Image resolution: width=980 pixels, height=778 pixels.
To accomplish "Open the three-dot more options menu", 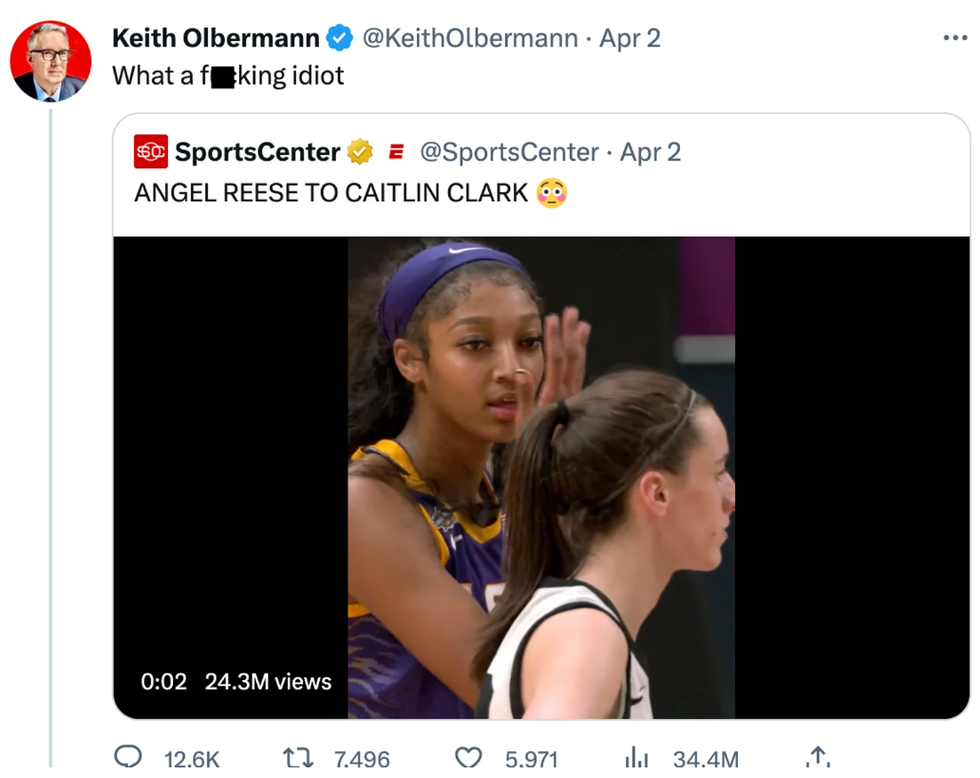I will tap(955, 38).
